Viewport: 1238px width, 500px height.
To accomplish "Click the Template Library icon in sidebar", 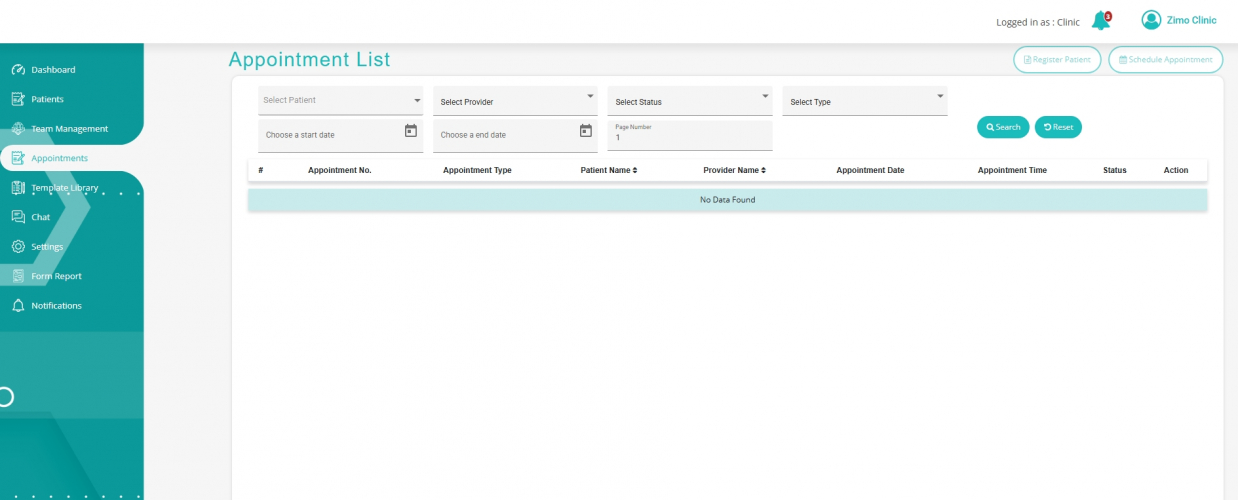I will pyautogui.click(x=18, y=188).
